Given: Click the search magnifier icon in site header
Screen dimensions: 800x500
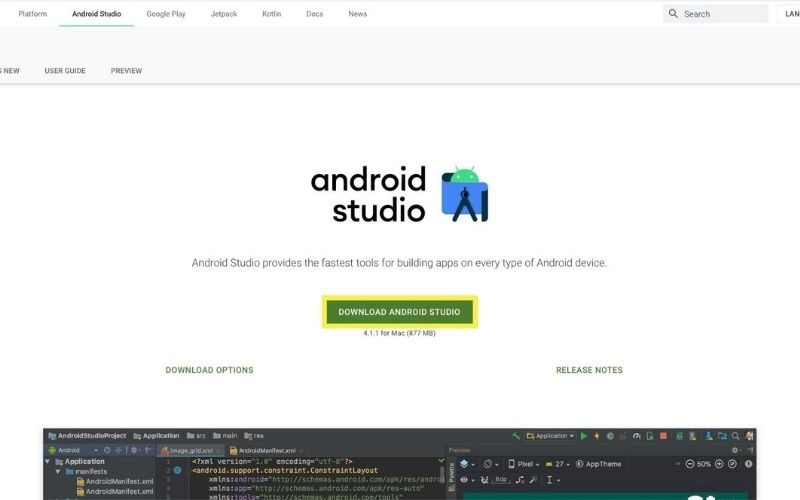Looking at the screenshot, I should click(x=673, y=14).
